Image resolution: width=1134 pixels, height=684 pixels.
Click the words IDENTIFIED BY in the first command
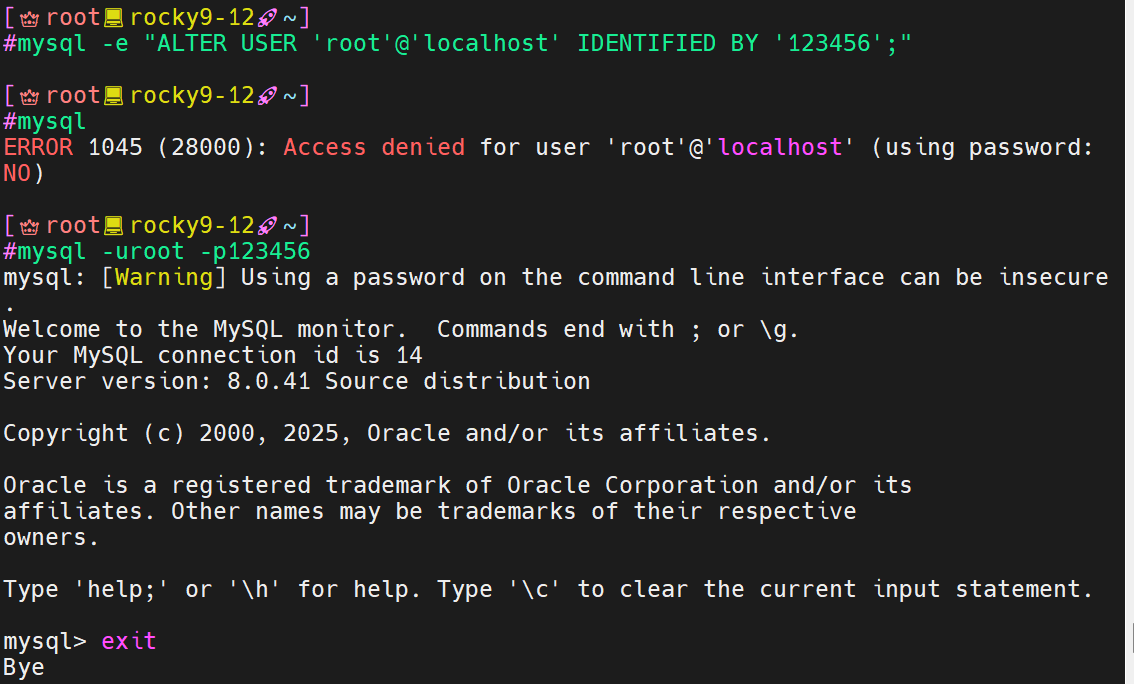point(668,43)
